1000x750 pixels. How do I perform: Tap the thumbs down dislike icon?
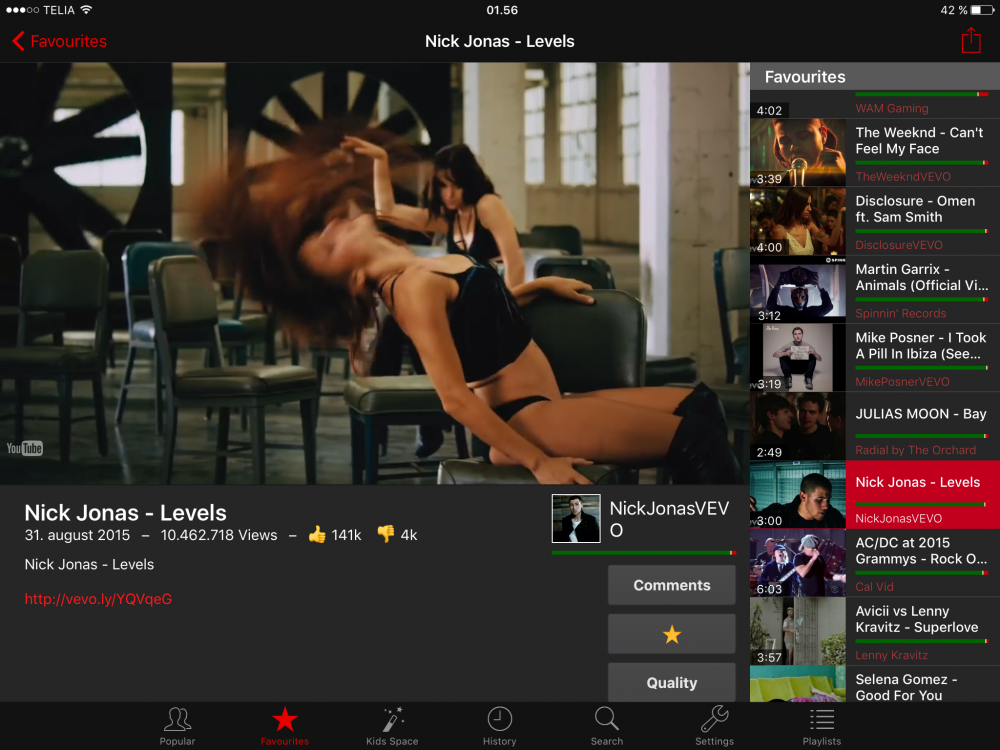(386, 534)
